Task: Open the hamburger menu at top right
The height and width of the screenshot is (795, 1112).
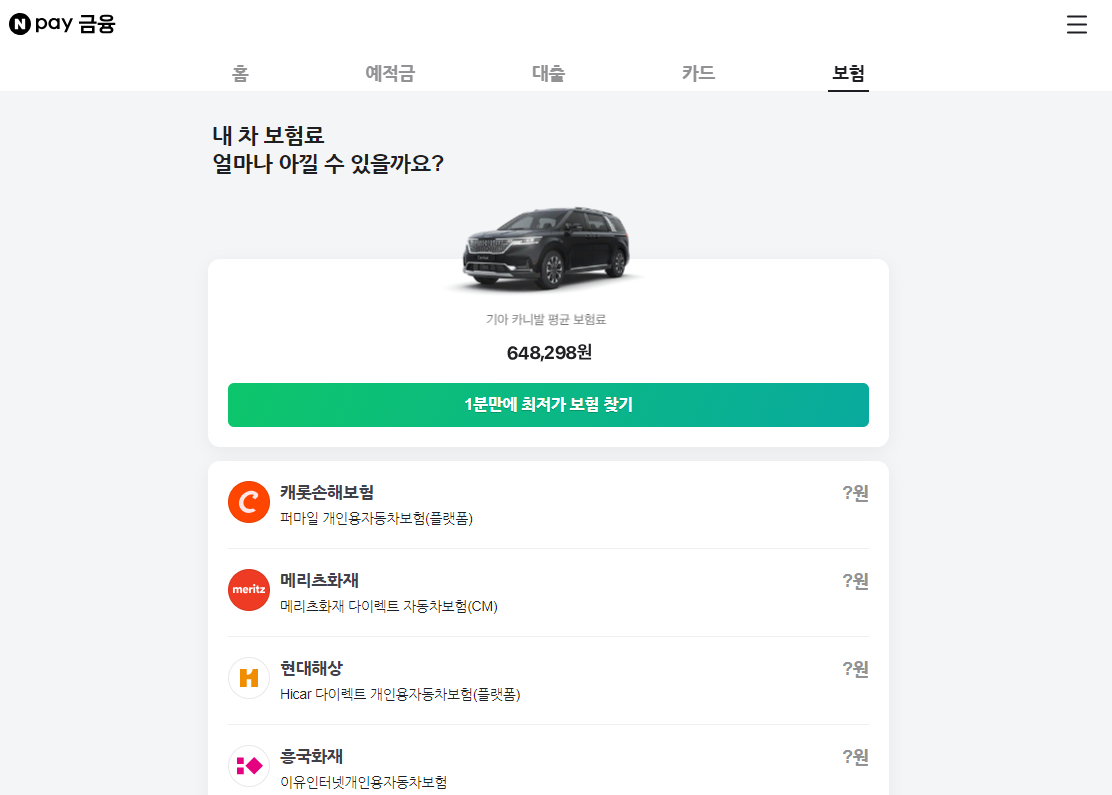Action: pyautogui.click(x=1077, y=25)
